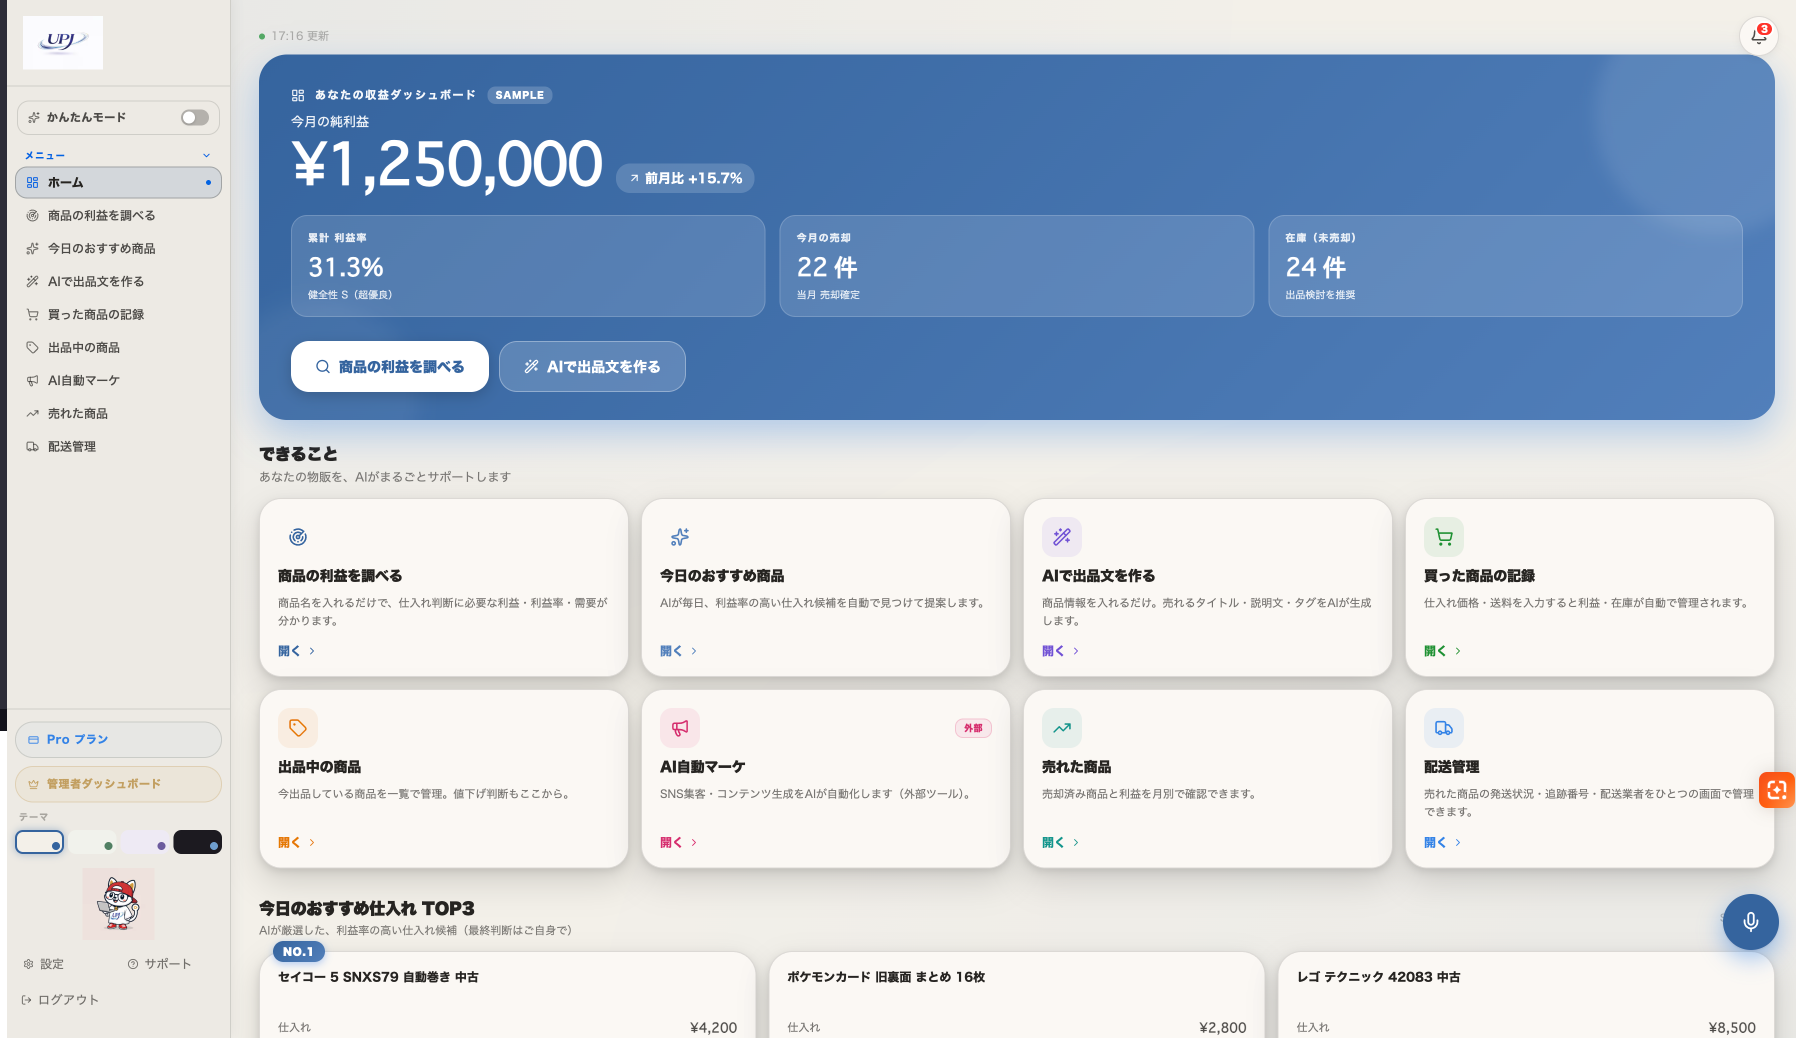Open 開く chevron on 出品中の商品 card
This screenshot has width=1796, height=1038.
coord(312,843)
